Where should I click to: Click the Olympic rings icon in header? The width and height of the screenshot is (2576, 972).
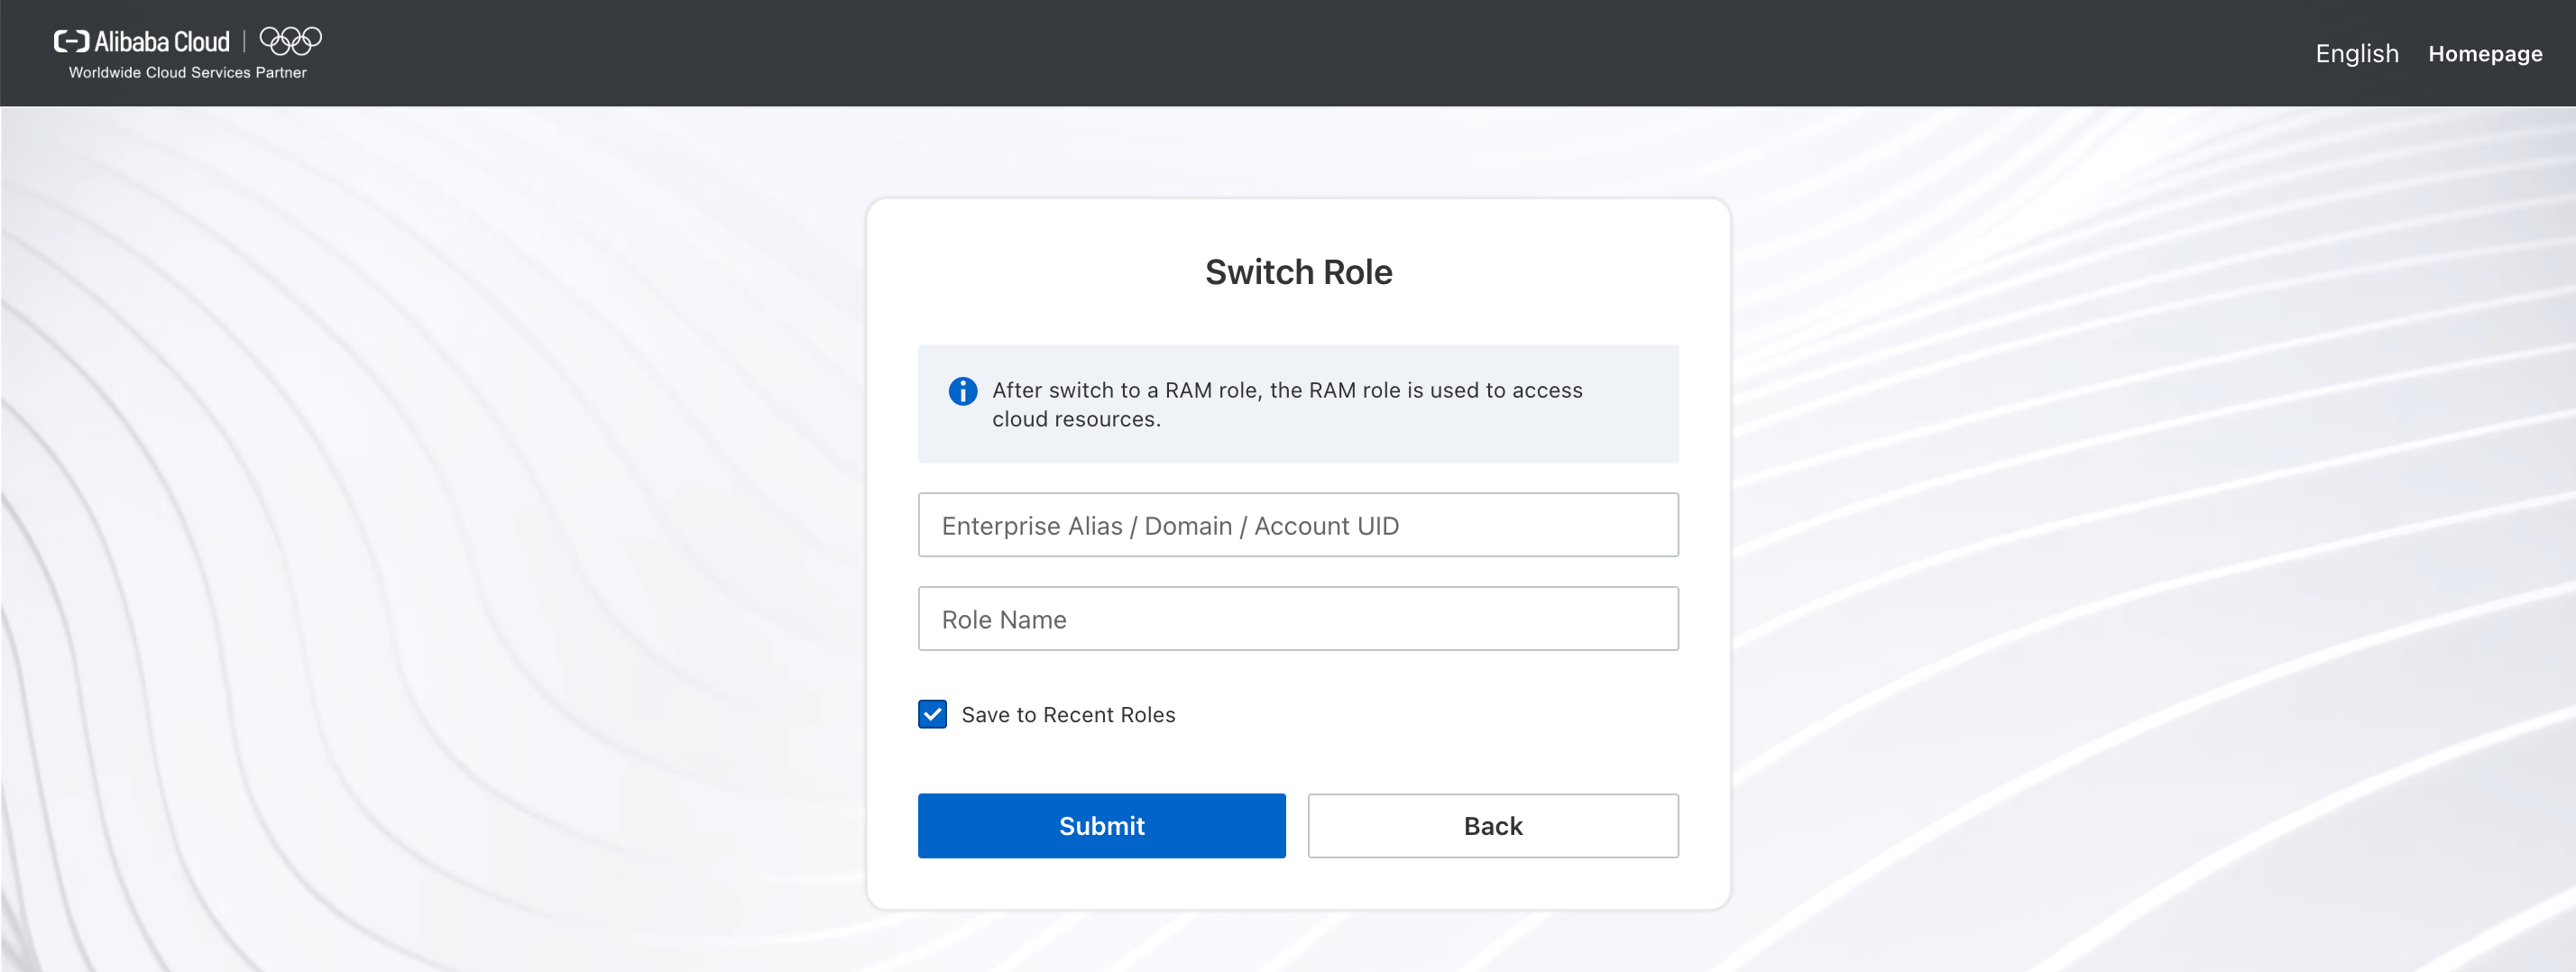tap(291, 40)
